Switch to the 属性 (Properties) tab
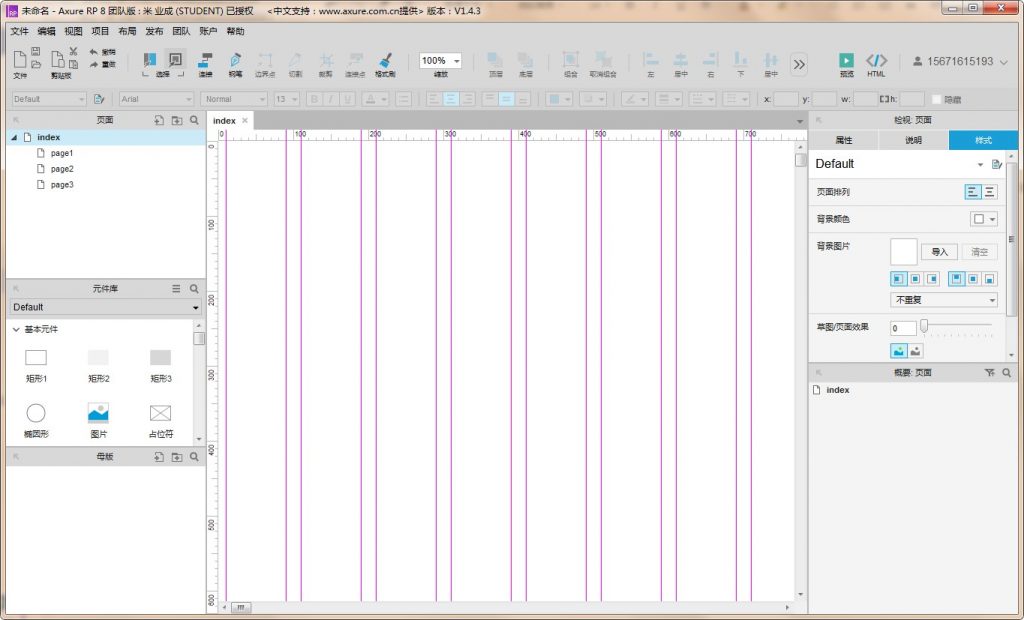 click(843, 140)
